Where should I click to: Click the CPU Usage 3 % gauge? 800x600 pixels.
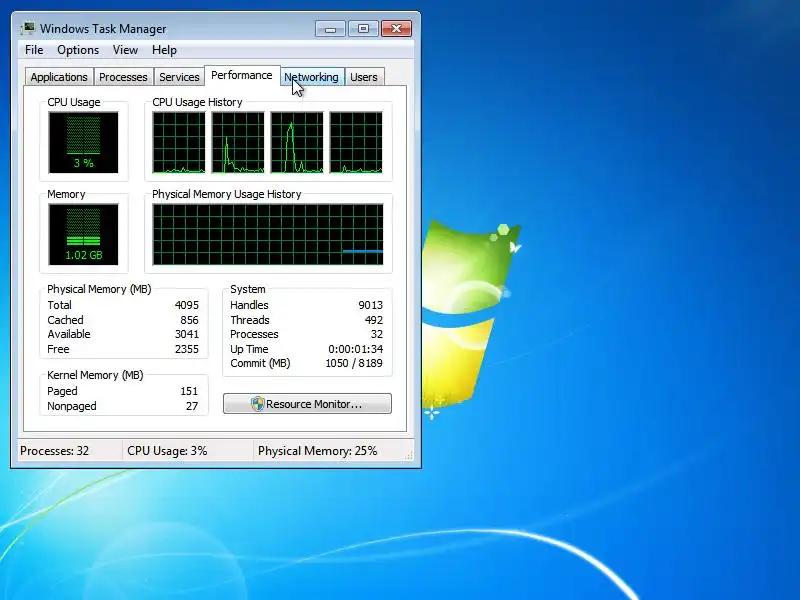click(83, 142)
